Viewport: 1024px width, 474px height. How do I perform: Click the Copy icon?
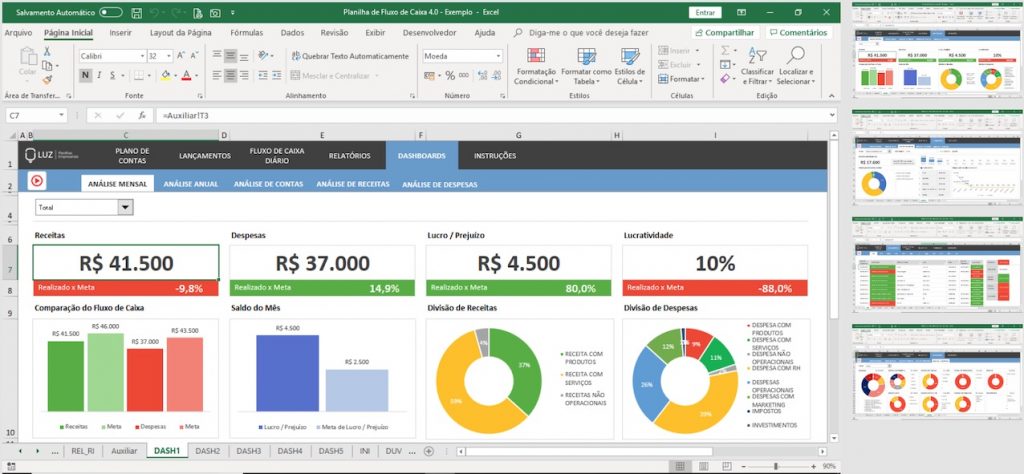coord(47,65)
